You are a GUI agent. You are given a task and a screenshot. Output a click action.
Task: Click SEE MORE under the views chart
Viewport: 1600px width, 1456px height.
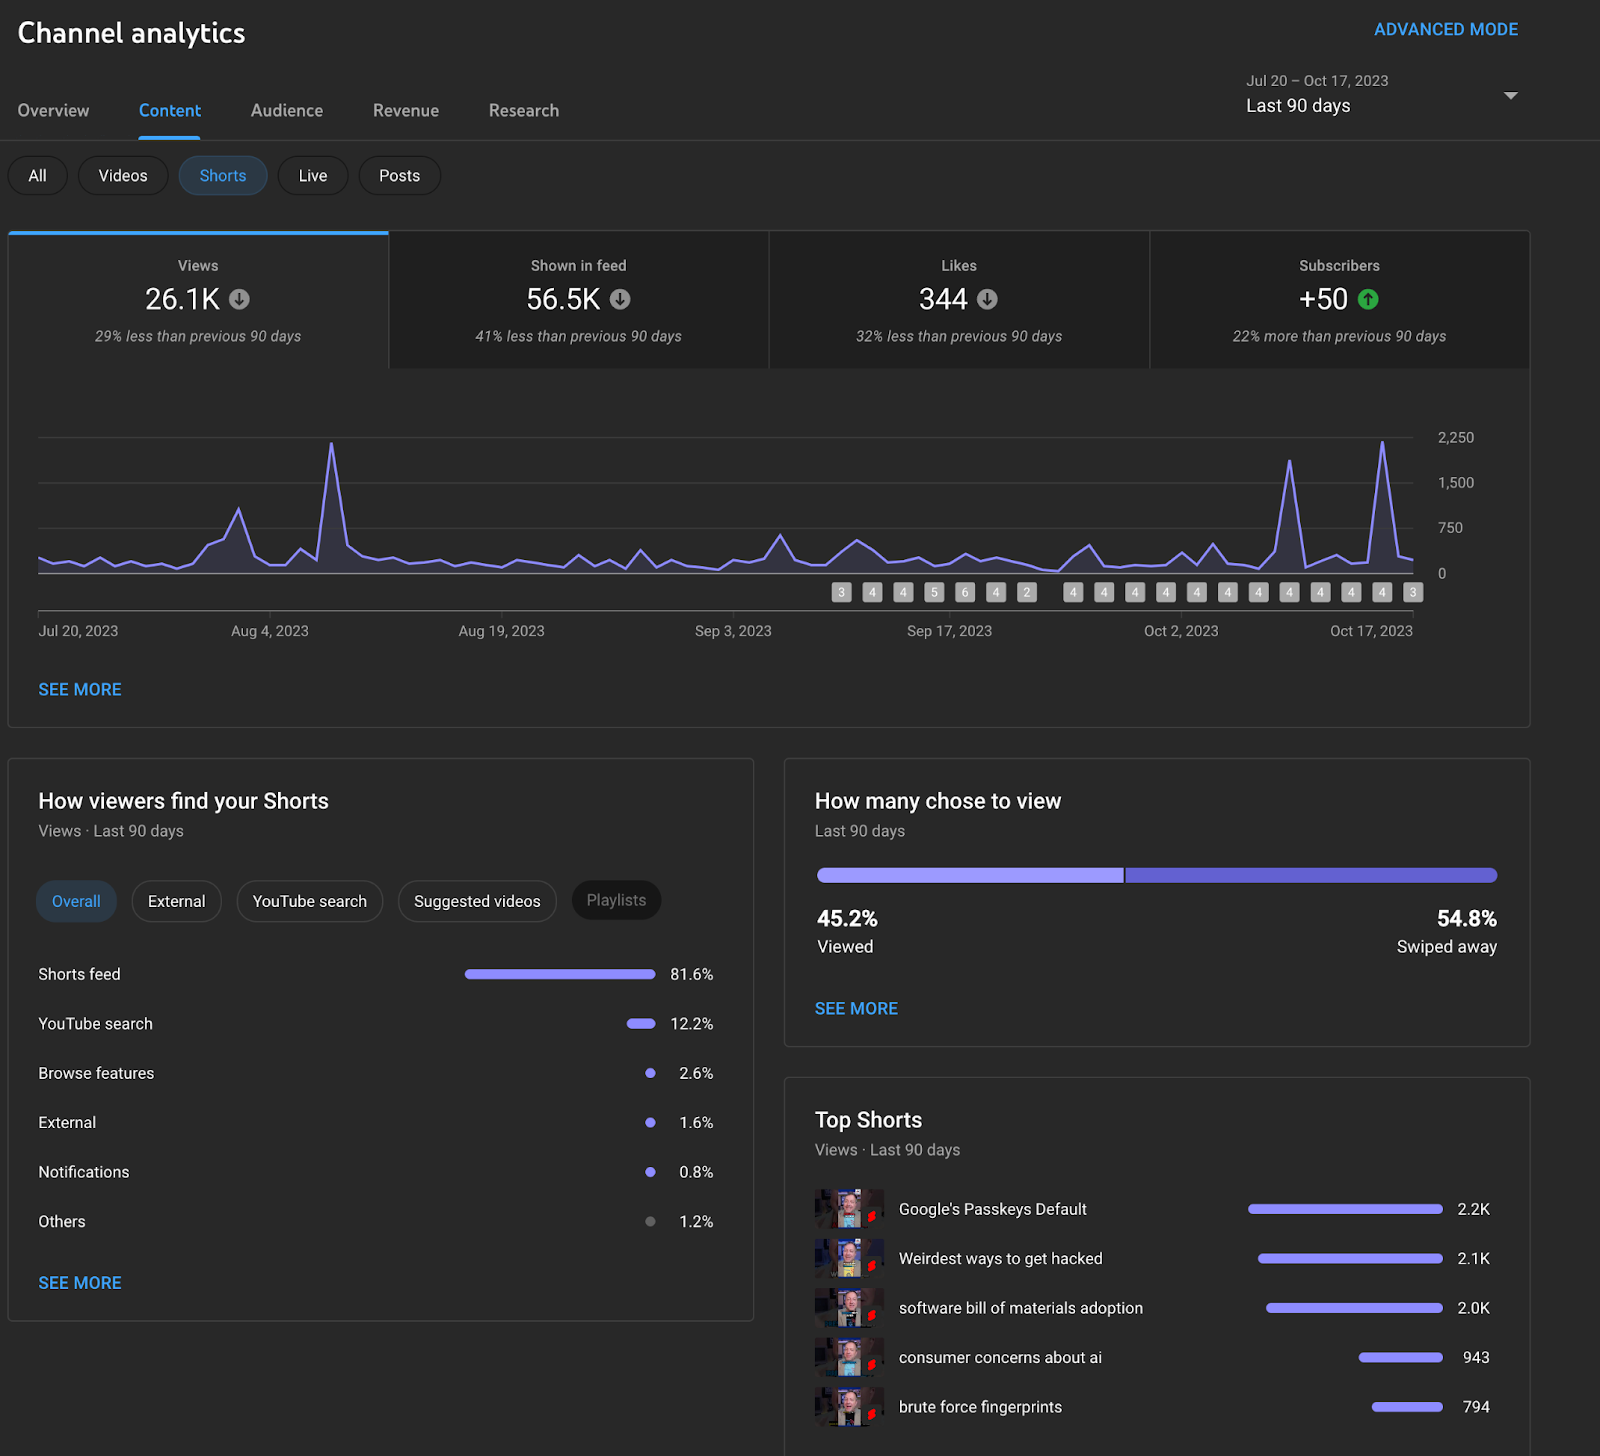pyautogui.click(x=80, y=690)
